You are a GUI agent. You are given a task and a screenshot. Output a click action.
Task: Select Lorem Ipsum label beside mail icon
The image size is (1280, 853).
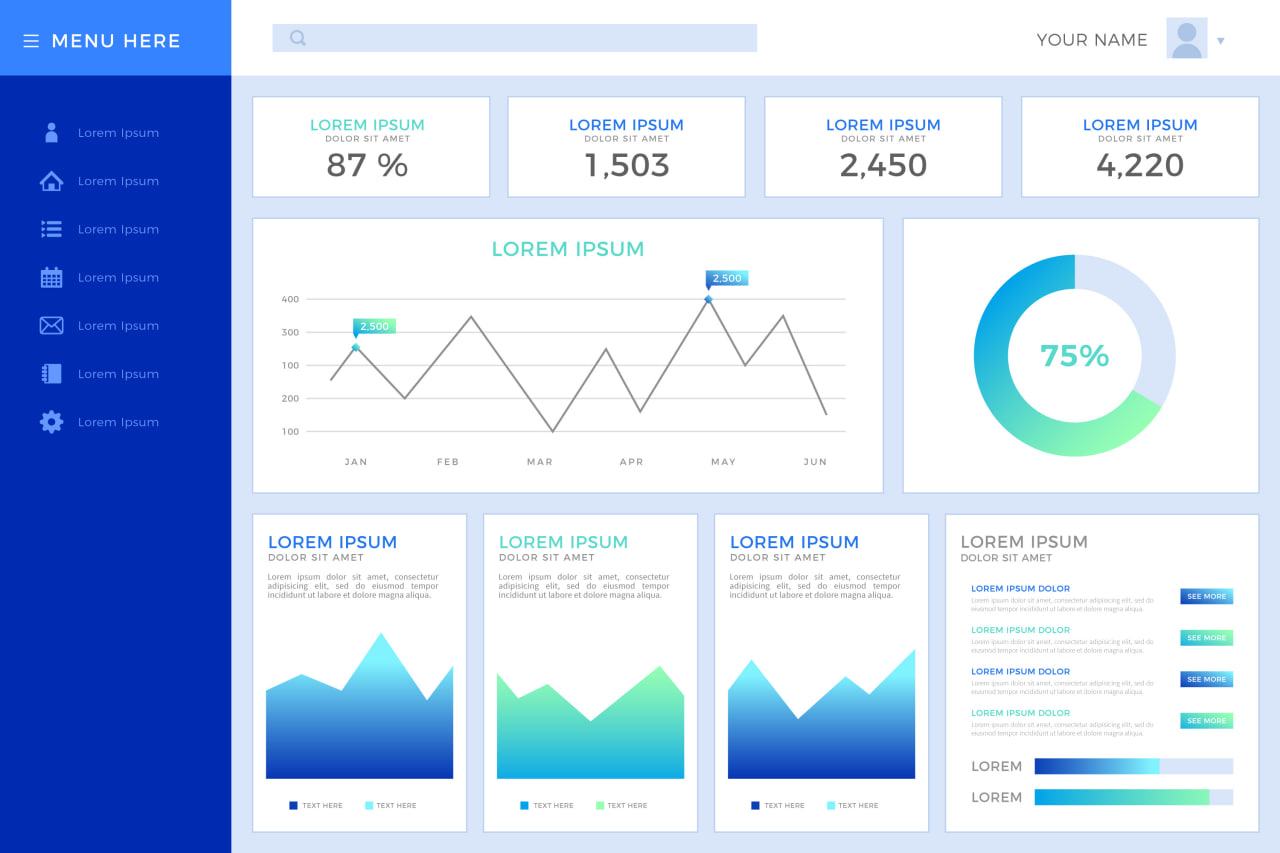tap(118, 325)
